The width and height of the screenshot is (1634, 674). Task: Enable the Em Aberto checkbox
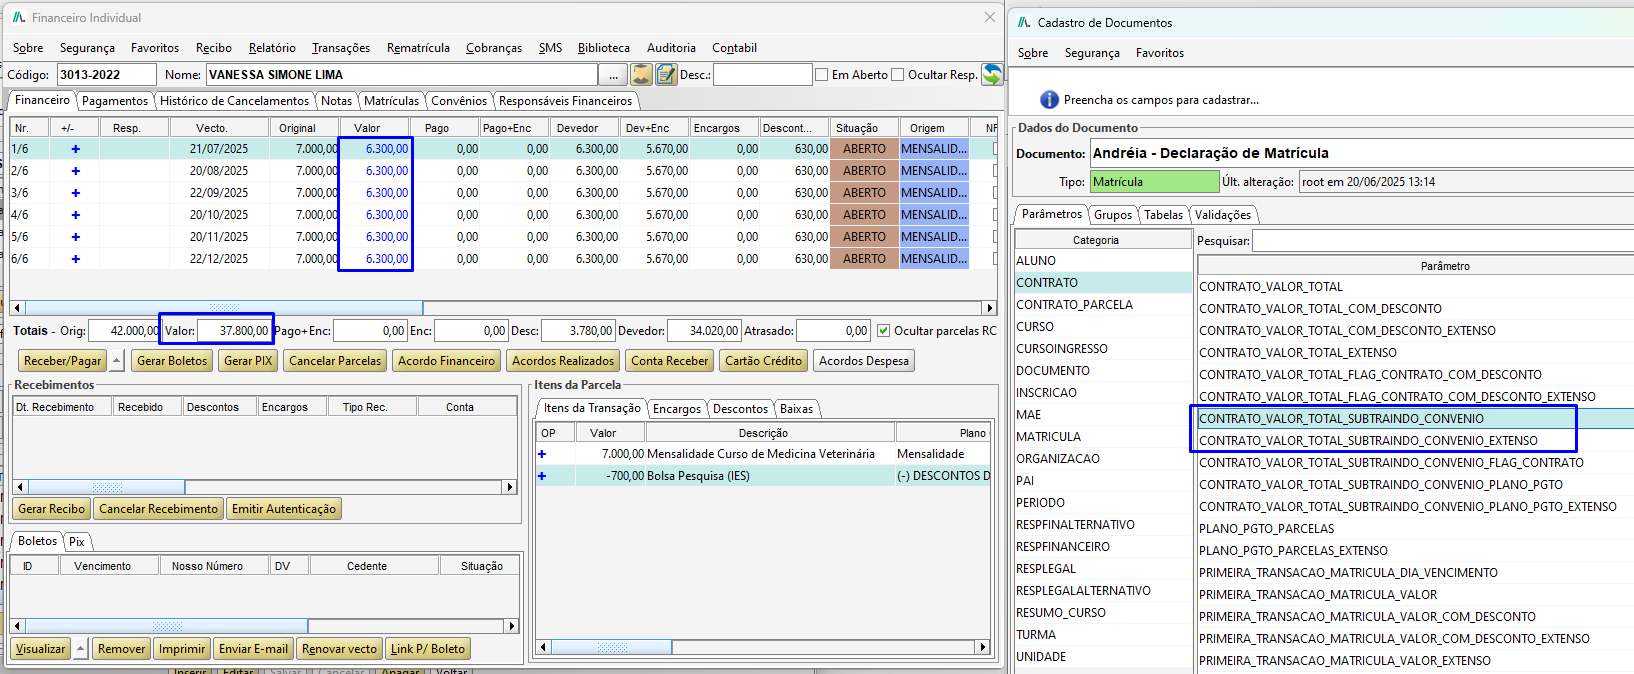[x=822, y=75]
